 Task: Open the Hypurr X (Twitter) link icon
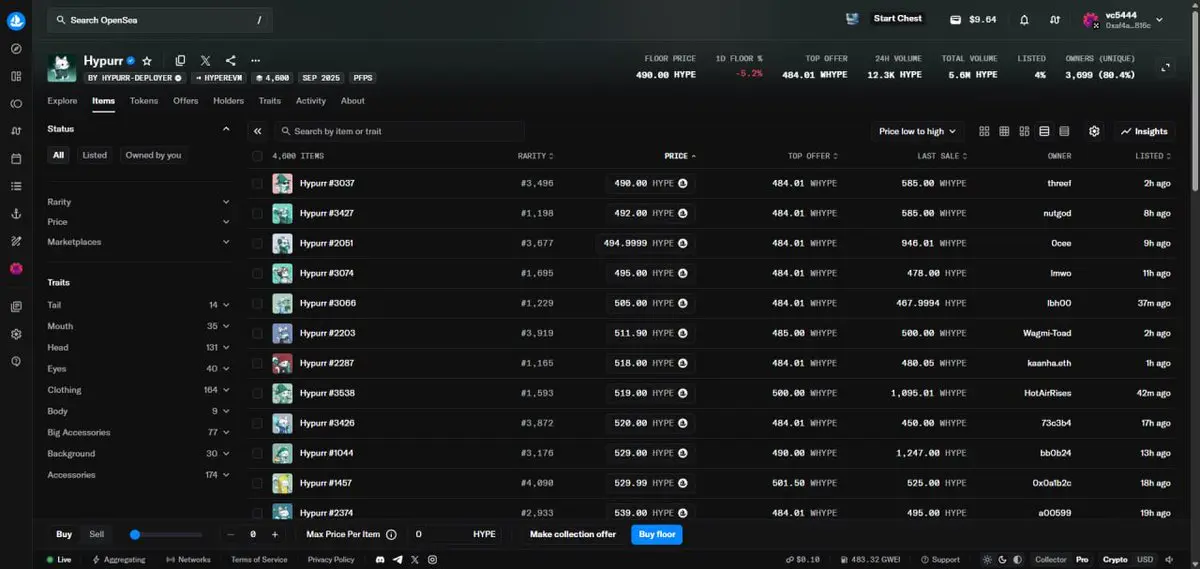pyautogui.click(x=205, y=61)
